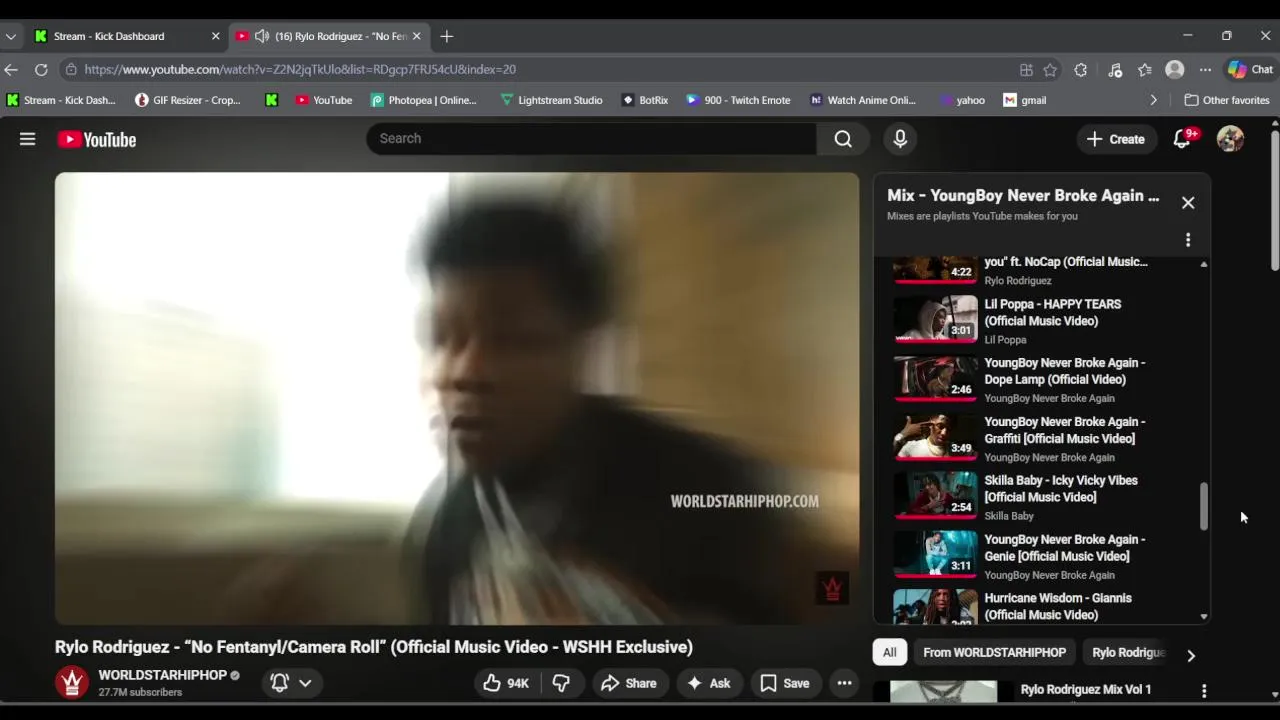
Task: Close the Mix playlist panel
Action: point(1188,202)
